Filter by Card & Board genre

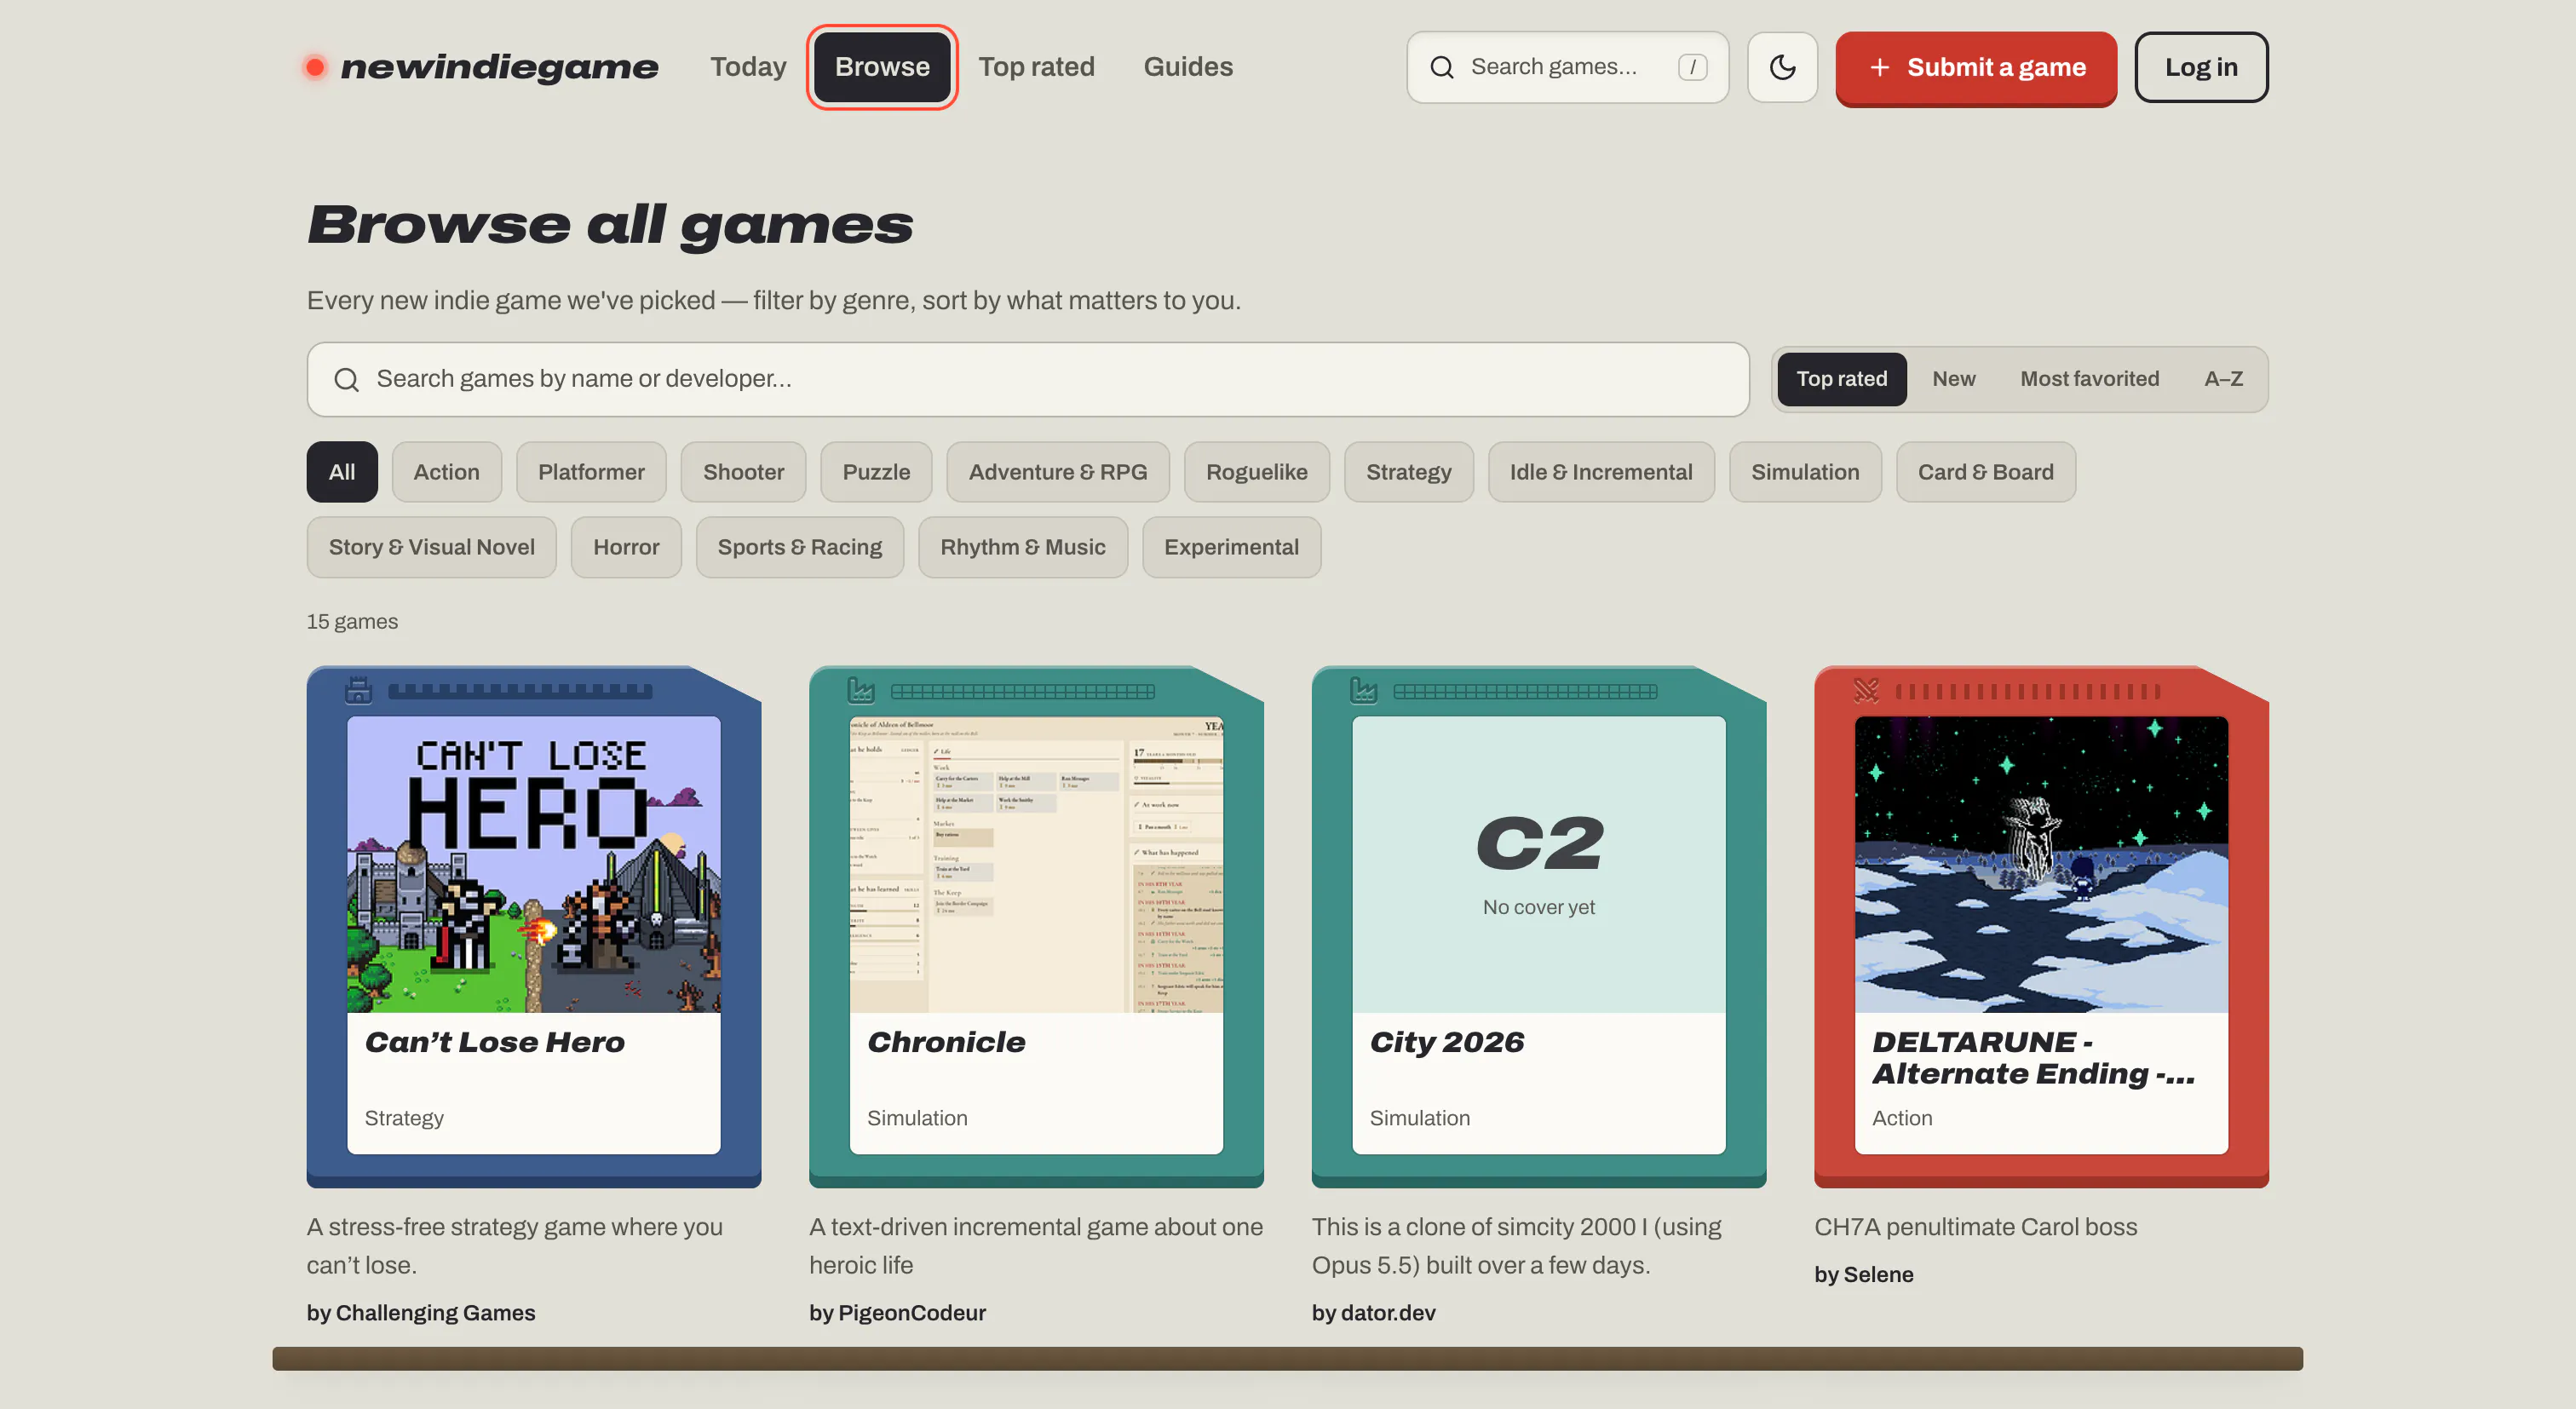click(x=1985, y=472)
